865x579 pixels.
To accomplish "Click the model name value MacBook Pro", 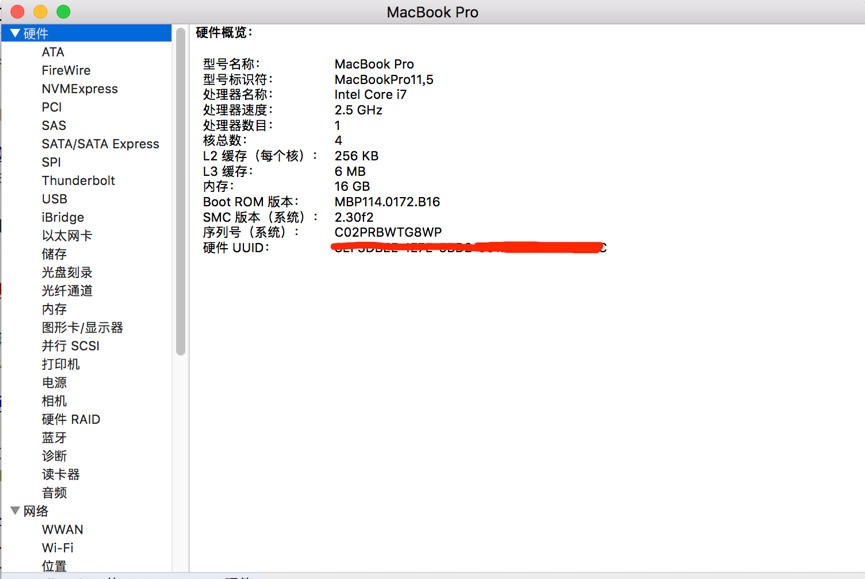I will 374,64.
